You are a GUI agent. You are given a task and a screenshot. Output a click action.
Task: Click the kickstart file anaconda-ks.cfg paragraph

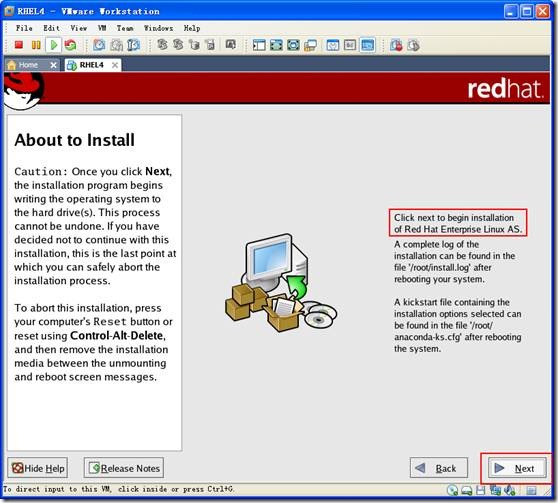[458, 325]
